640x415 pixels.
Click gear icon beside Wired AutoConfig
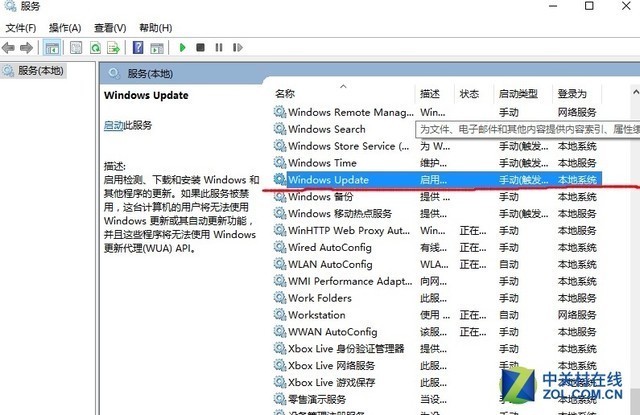[x=280, y=247]
